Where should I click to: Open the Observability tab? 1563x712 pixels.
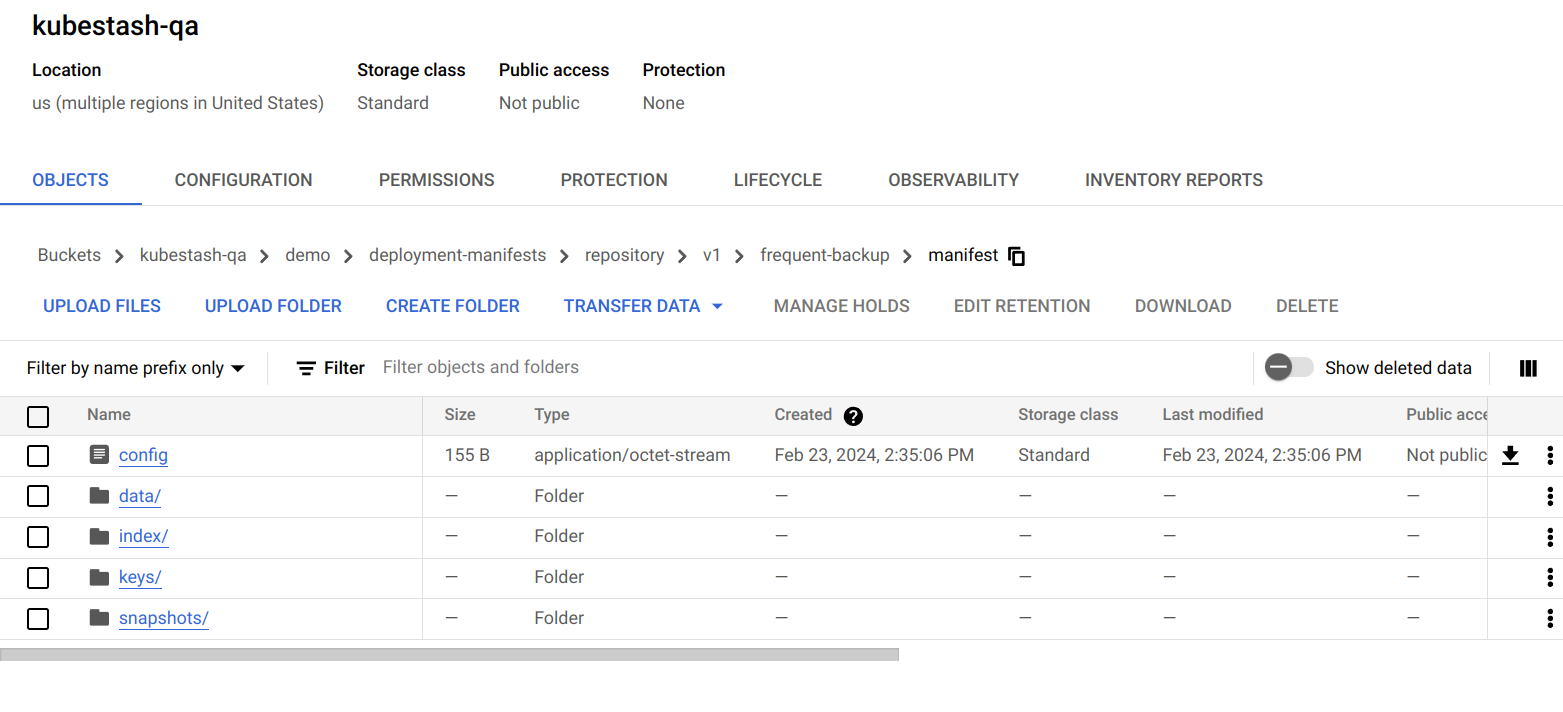coord(953,180)
